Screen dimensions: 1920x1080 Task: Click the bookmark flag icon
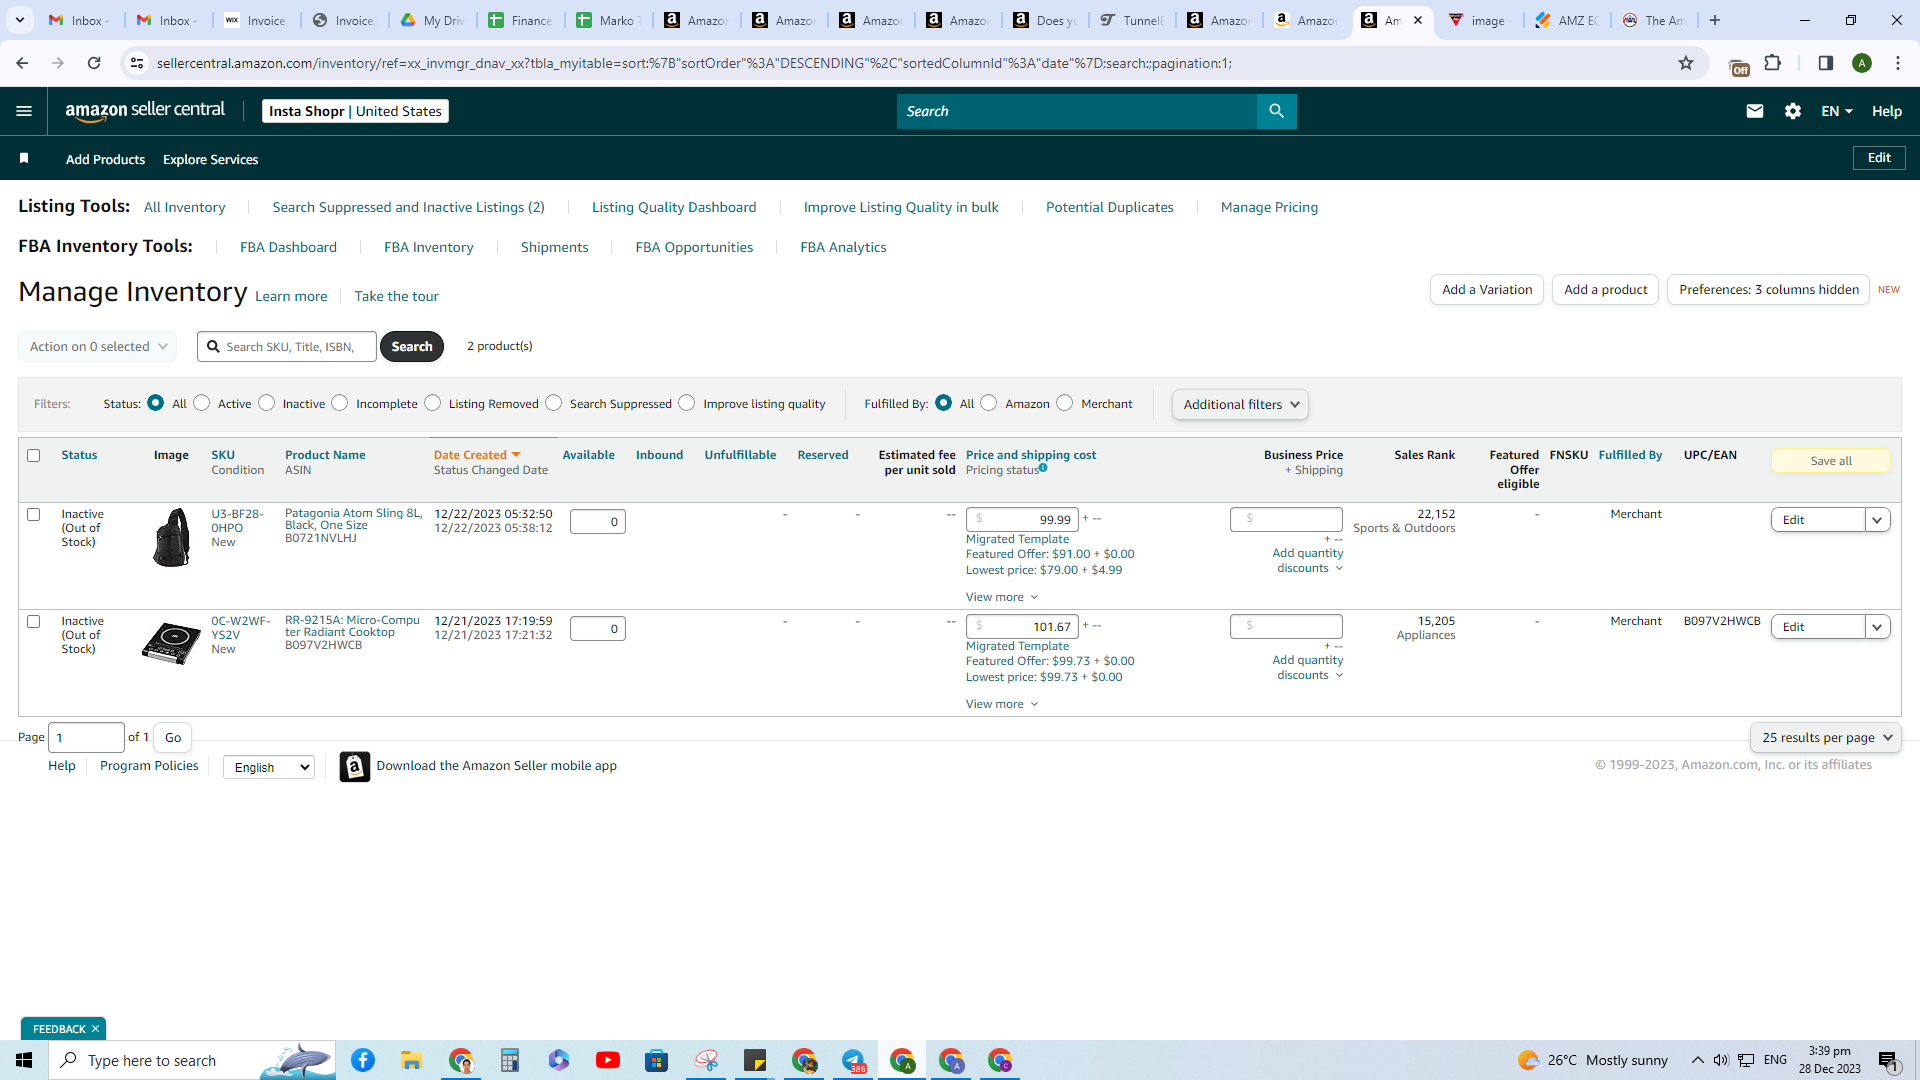24,158
